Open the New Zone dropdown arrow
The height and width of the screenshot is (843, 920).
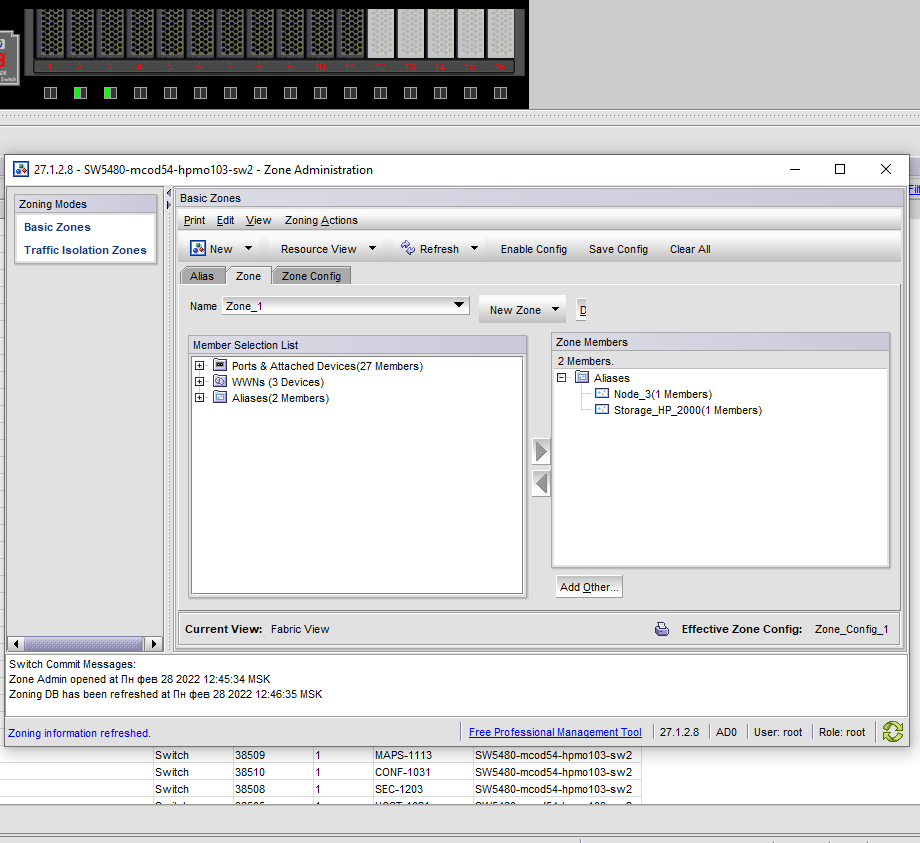(x=555, y=309)
